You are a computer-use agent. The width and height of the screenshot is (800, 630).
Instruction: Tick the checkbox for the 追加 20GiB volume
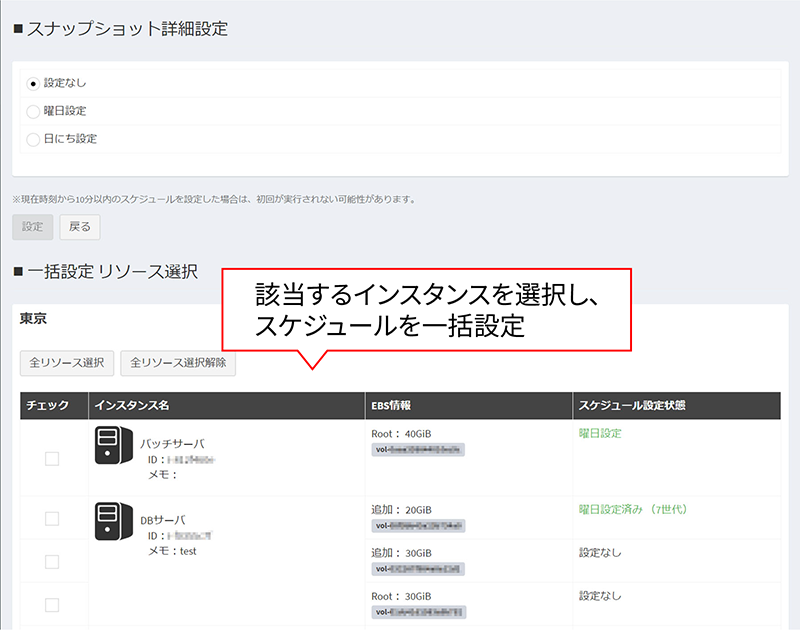point(52,518)
